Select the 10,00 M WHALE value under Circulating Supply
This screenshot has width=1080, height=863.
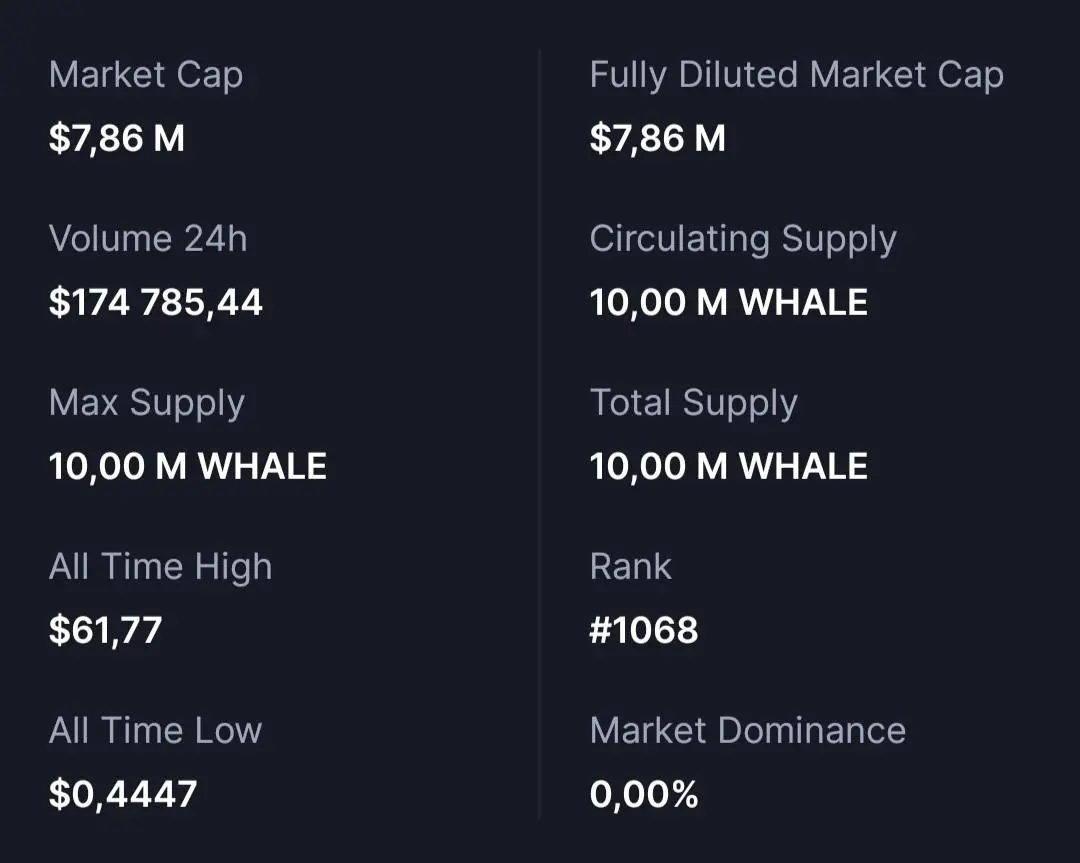click(x=728, y=302)
